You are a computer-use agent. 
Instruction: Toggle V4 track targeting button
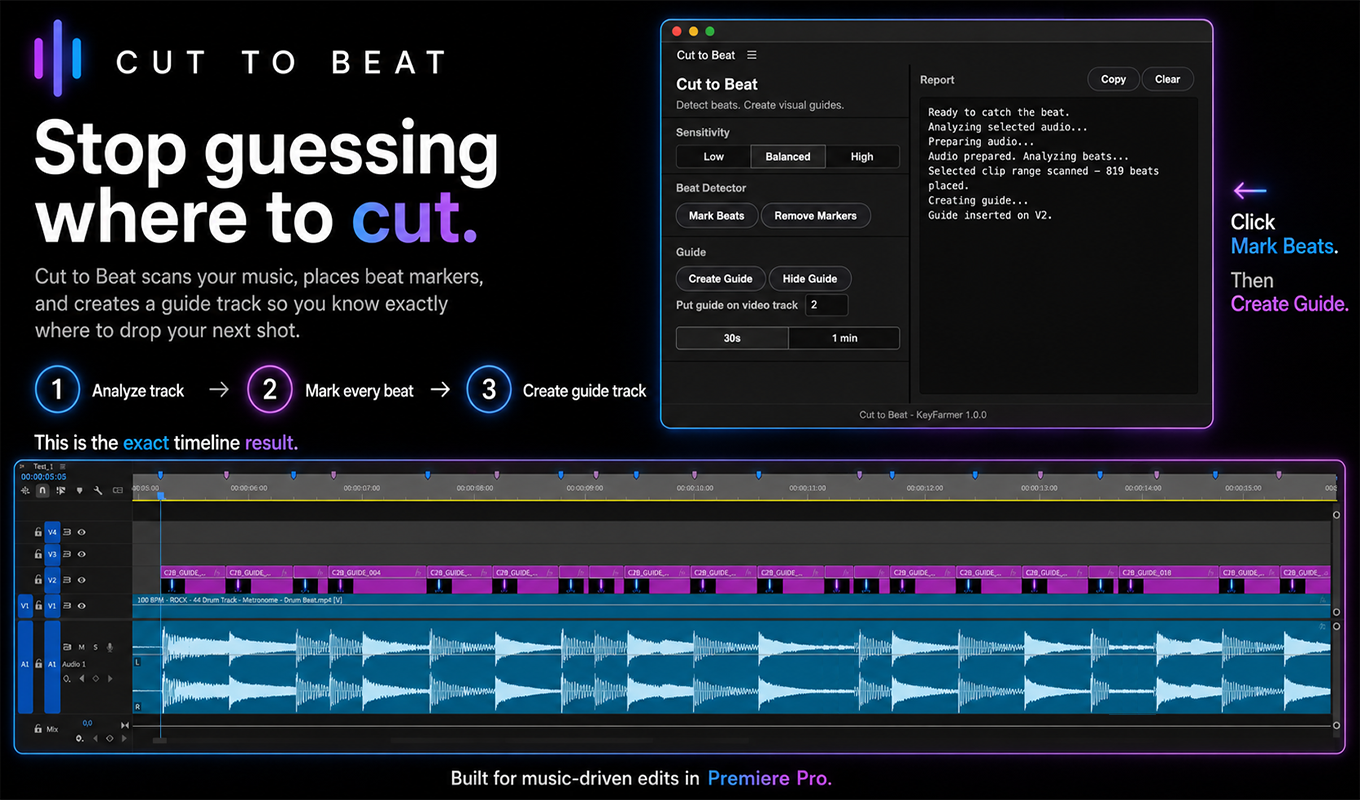[x=52, y=532]
